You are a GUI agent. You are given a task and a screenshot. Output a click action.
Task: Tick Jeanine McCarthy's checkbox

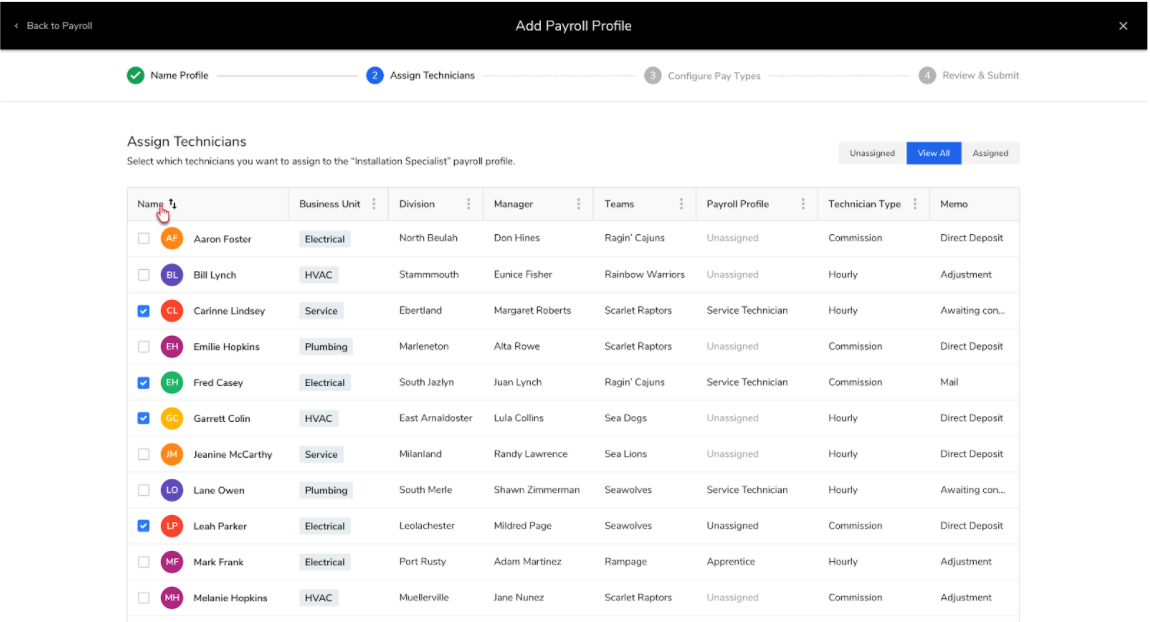(x=144, y=454)
